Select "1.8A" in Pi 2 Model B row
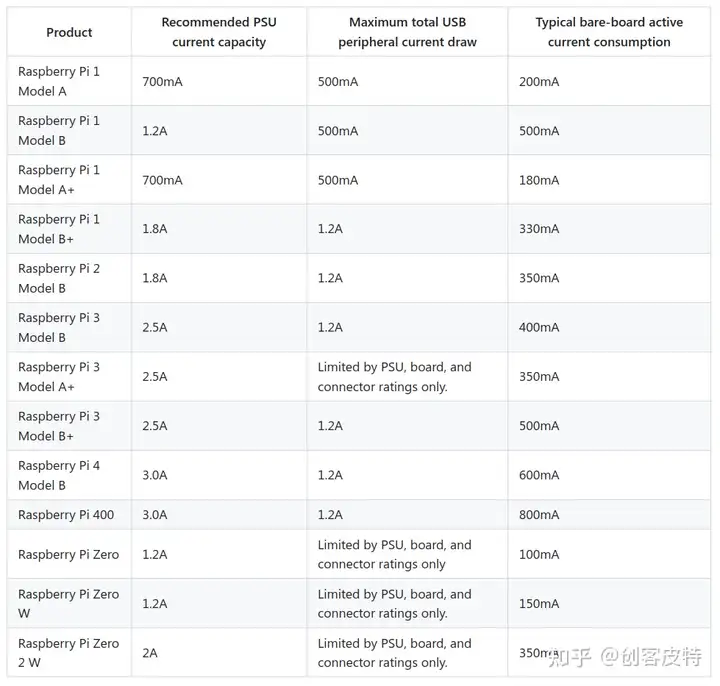720x686 pixels. coord(155,278)
